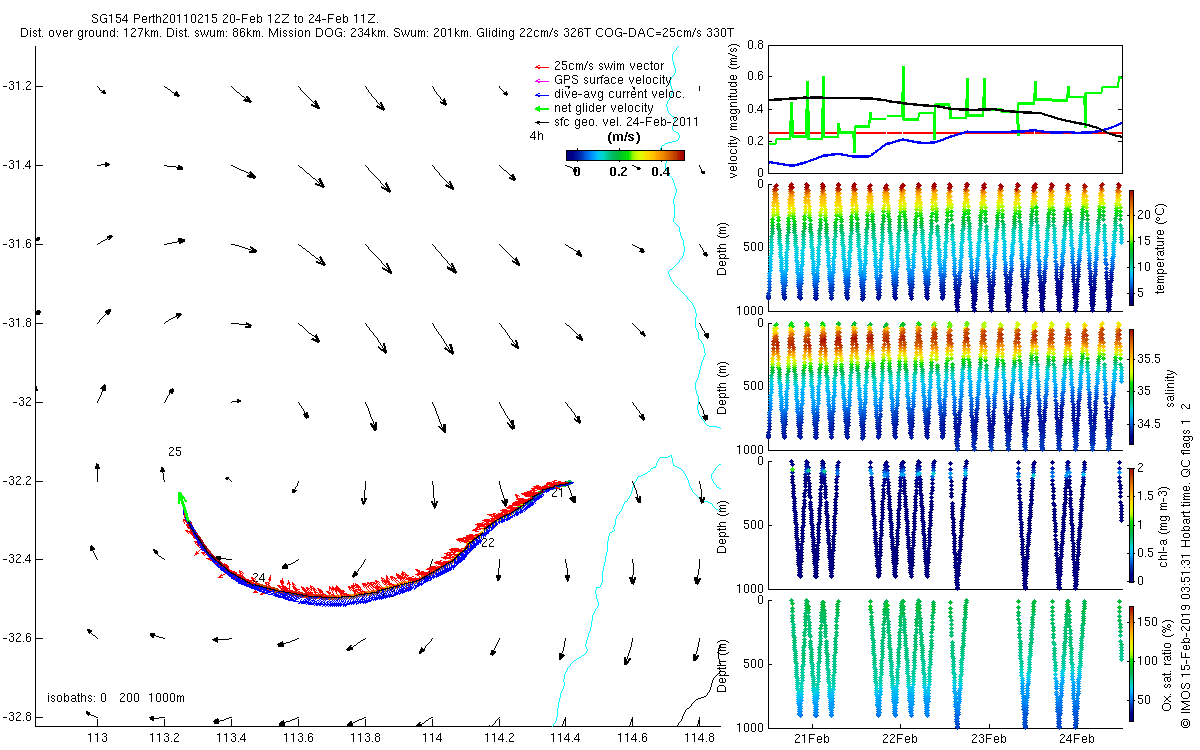Screen dimensions: 1200x750
Task: Click the chl-a colorbar
Action: [1132, 524]
